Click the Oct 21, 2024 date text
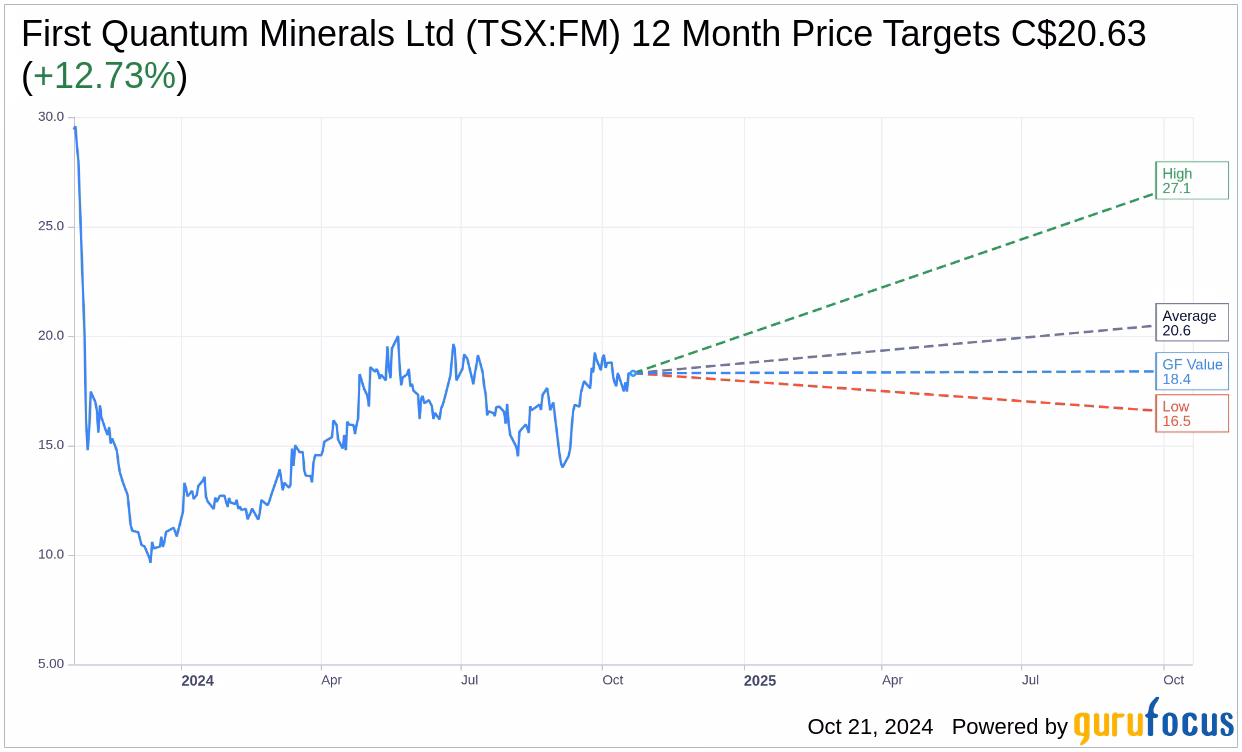This screenshot has height=752, width=1242. (872, 726)
